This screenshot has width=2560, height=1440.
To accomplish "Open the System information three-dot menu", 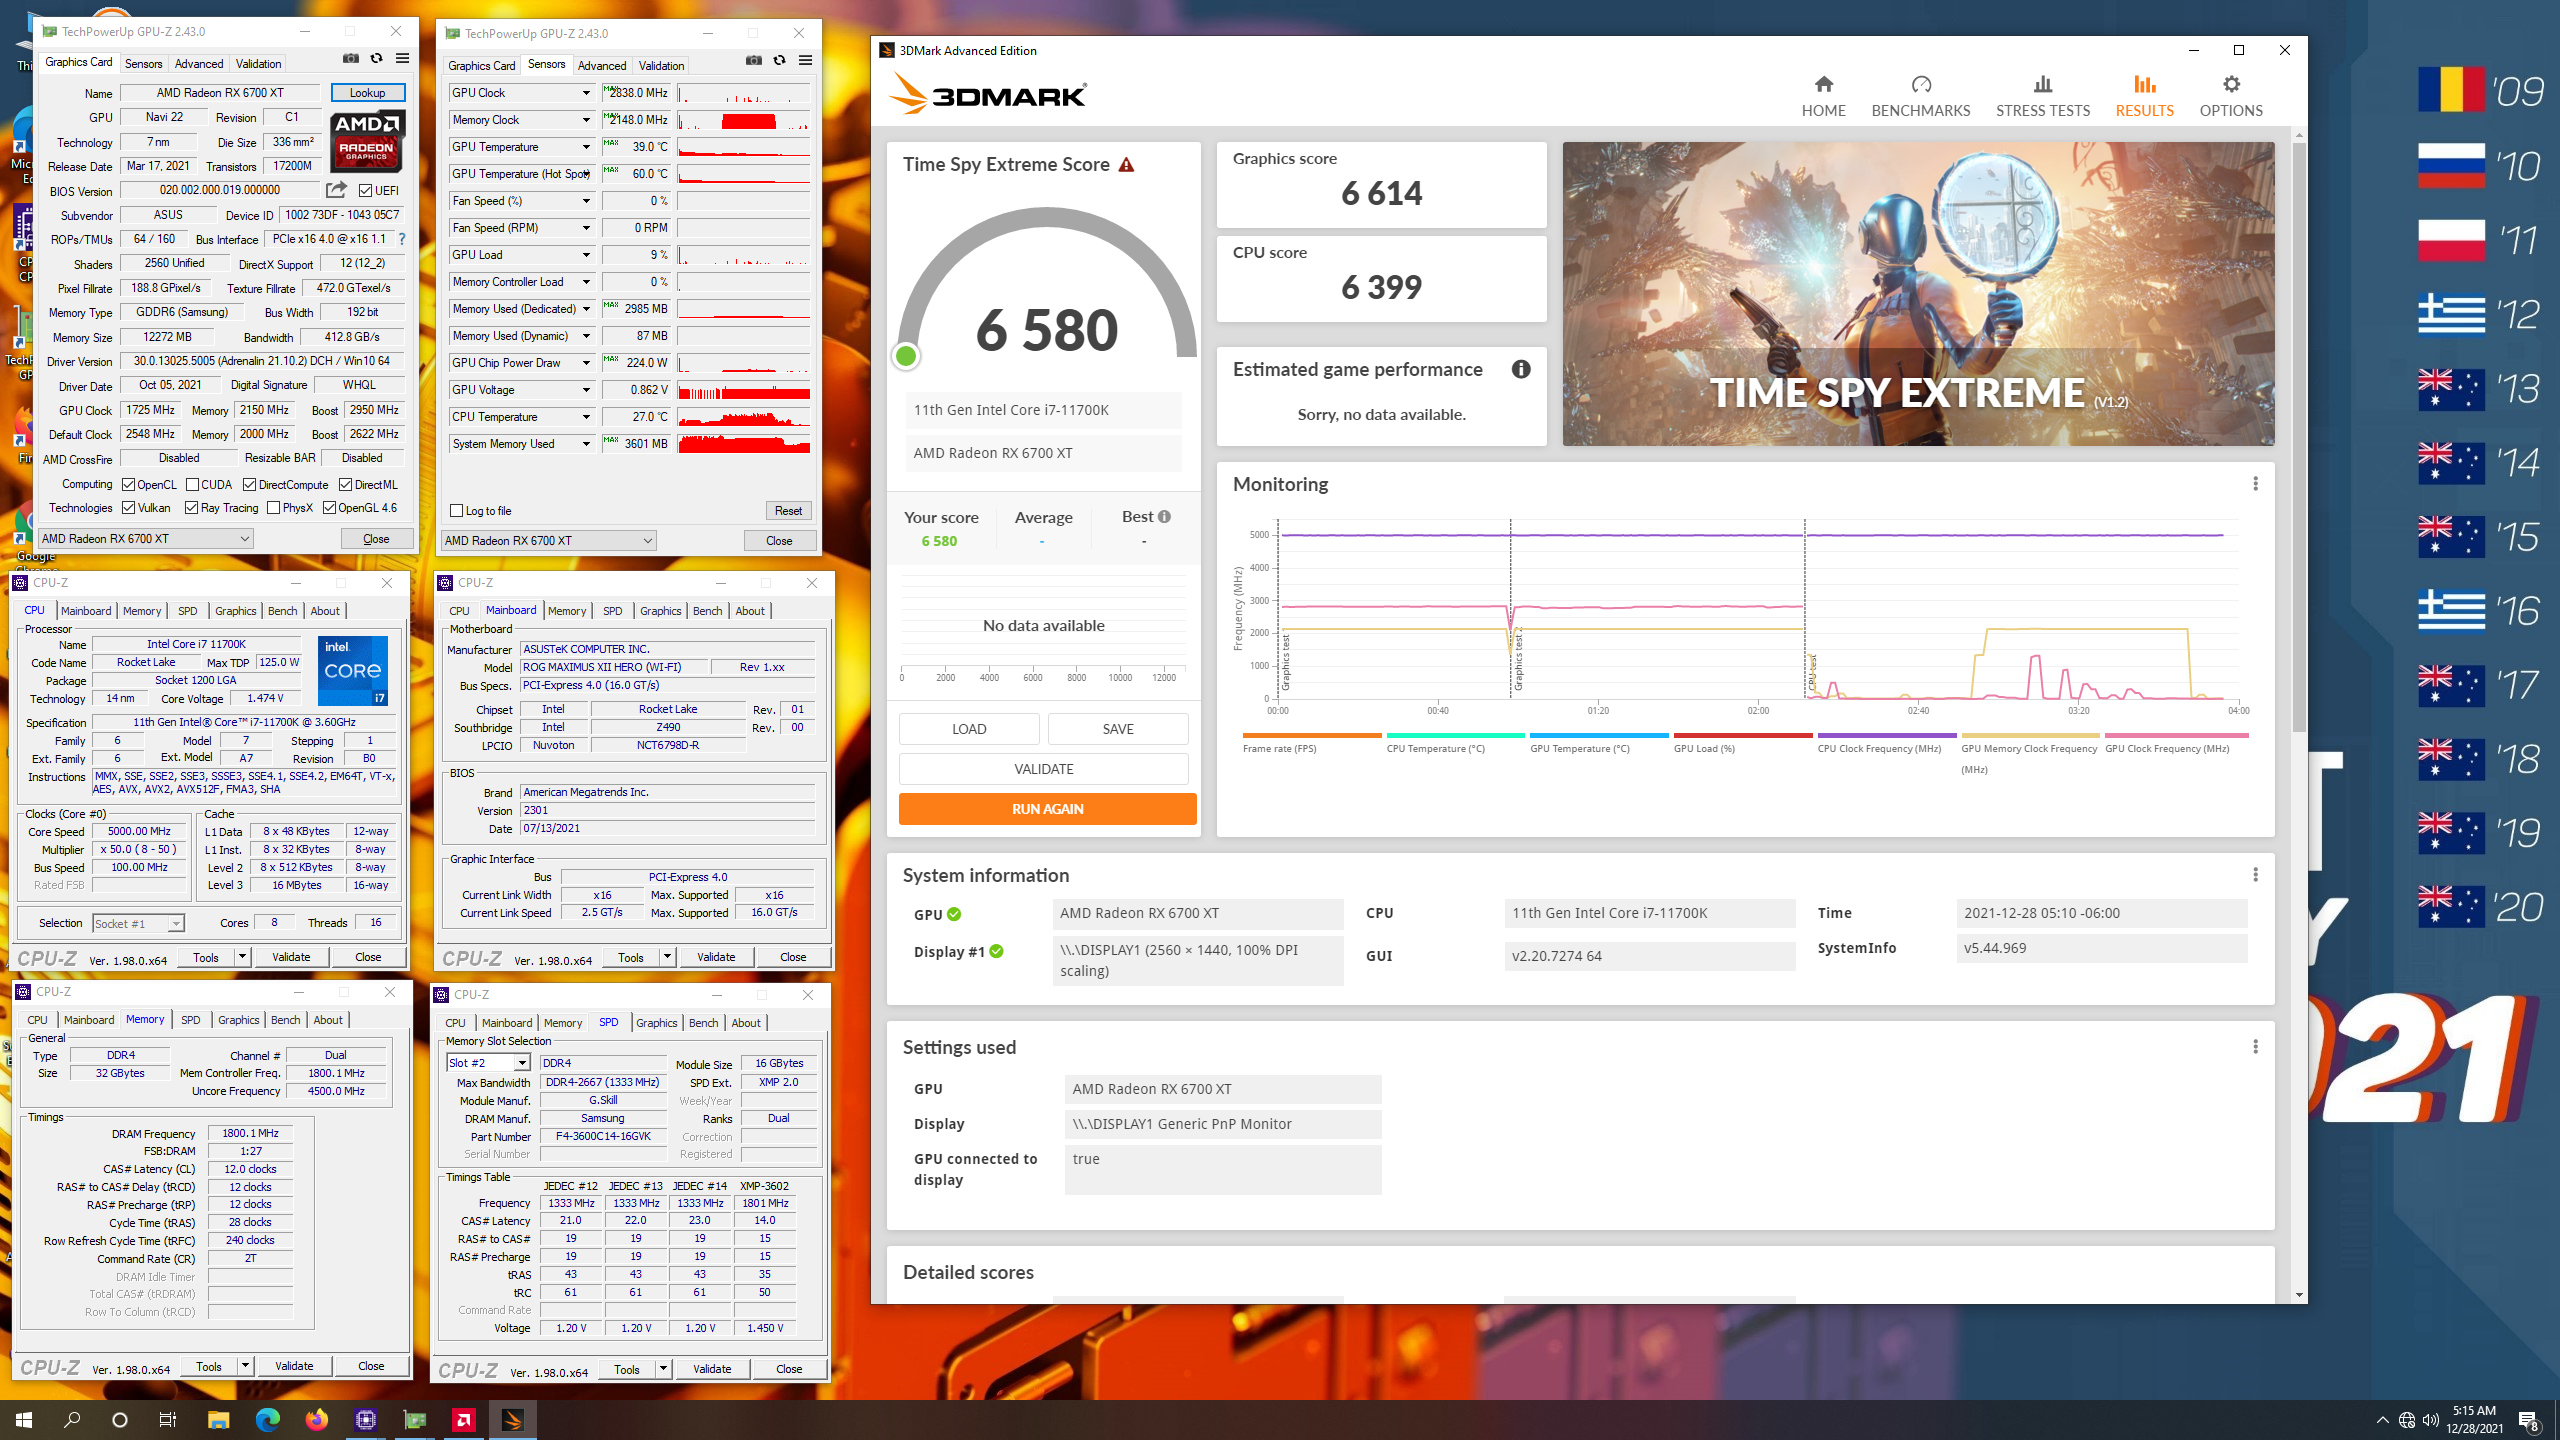I will click(2255, 875).
